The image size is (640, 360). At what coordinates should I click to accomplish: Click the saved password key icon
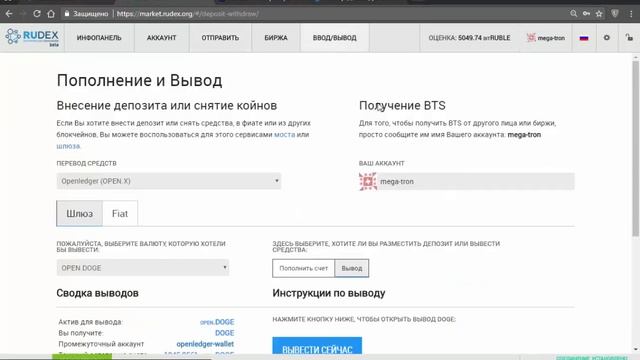pos(586,13)
